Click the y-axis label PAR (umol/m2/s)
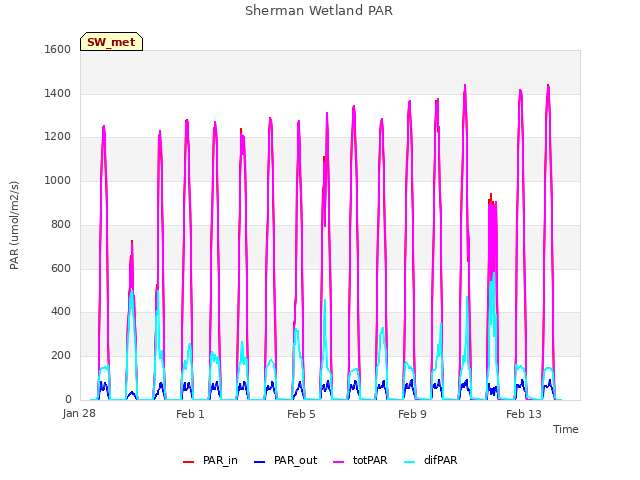 [x=14, y=225]
